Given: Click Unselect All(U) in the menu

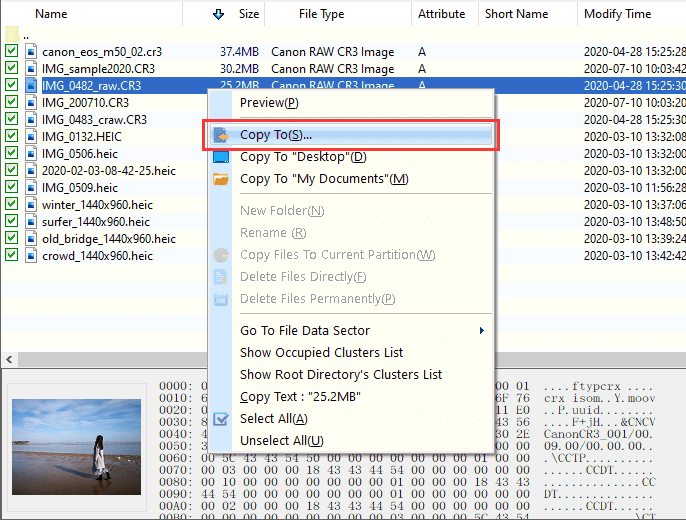Looking at the screenshot, I should coord(281,441).
